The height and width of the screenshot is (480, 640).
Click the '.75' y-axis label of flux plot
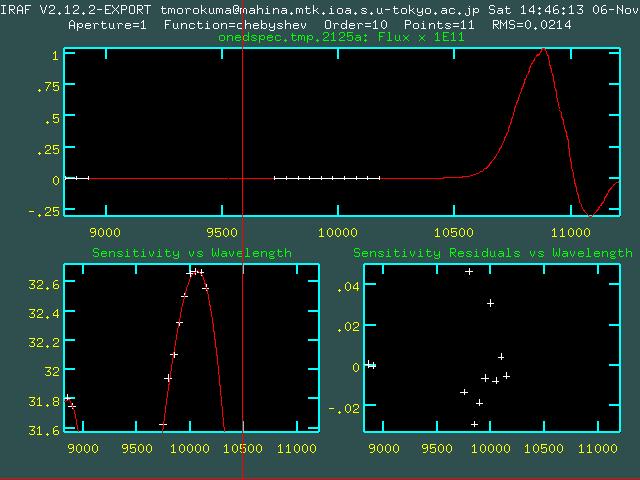pyautogui.click(x=48, y=87)
